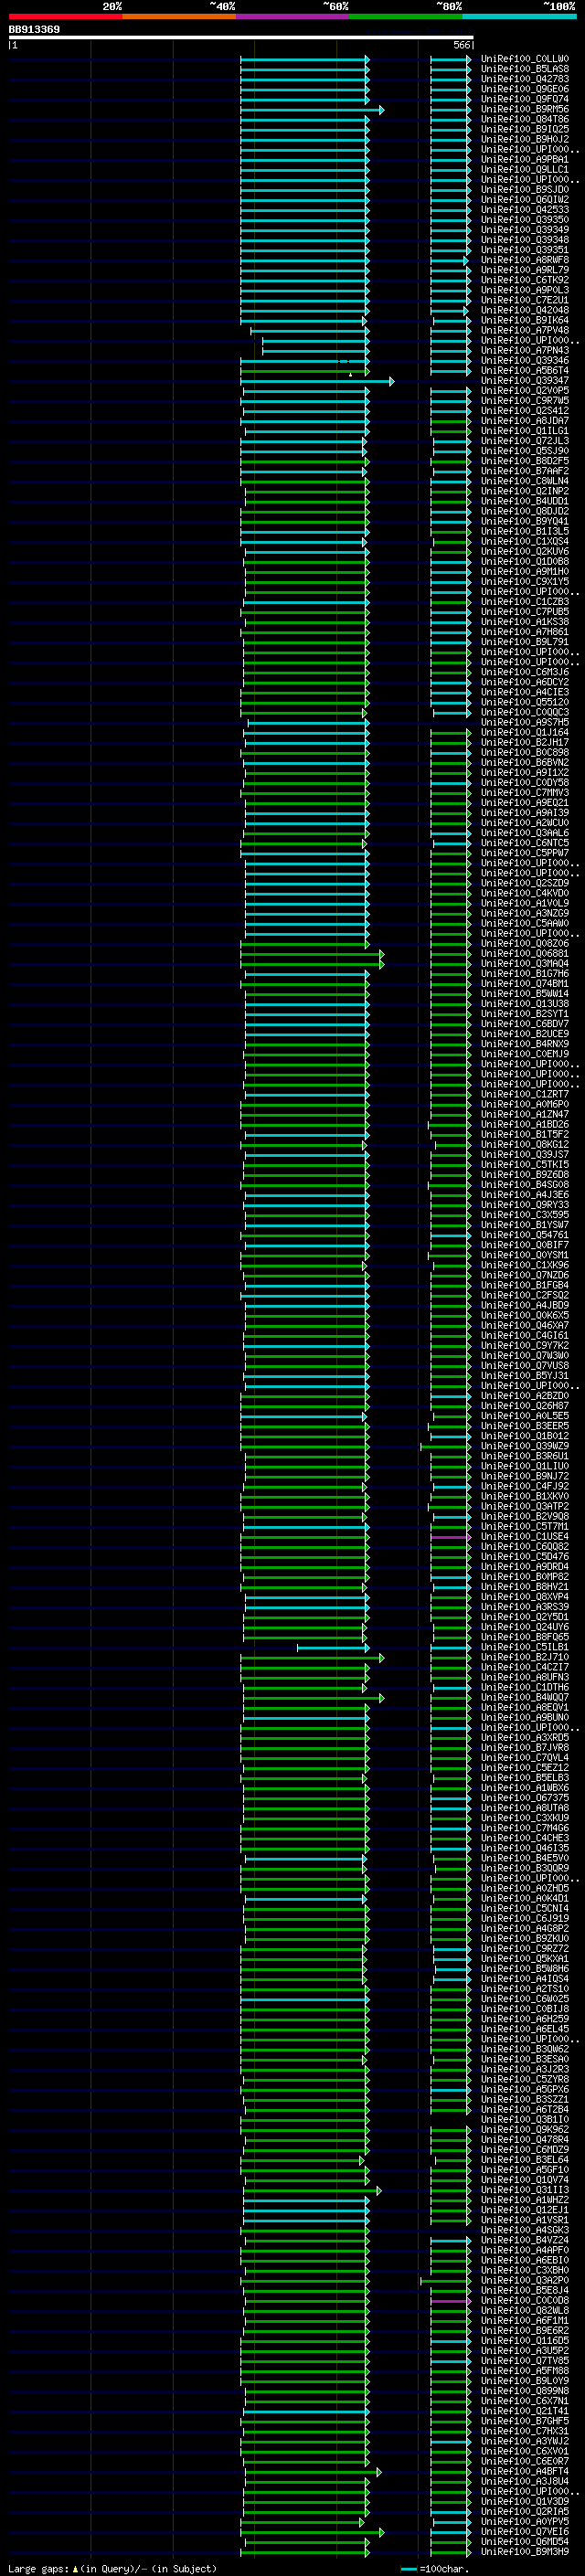Click the white query sequence bar
This screenshot has width=585, height=2576.
point(241,37)
